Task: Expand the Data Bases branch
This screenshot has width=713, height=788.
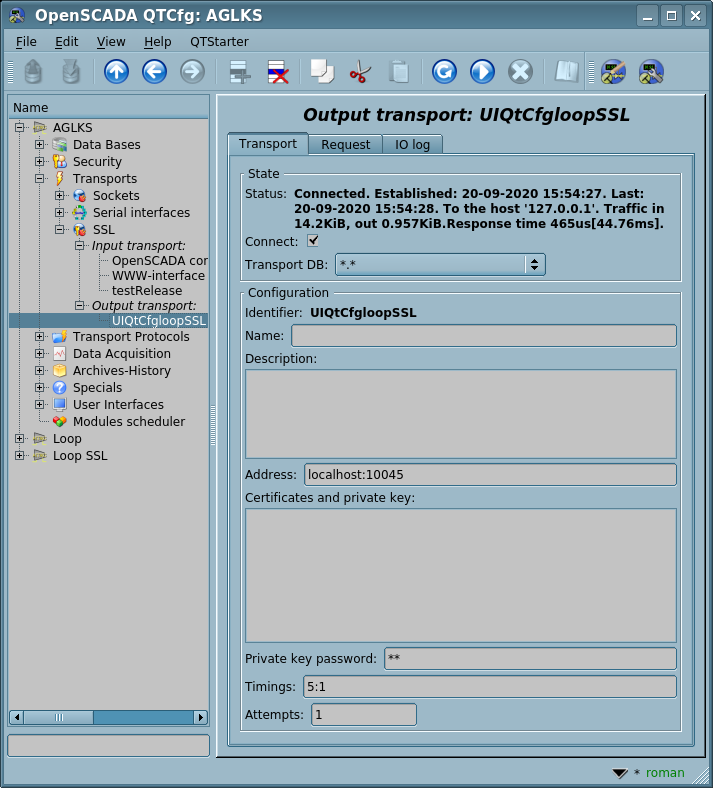Action: pos(40,145)
